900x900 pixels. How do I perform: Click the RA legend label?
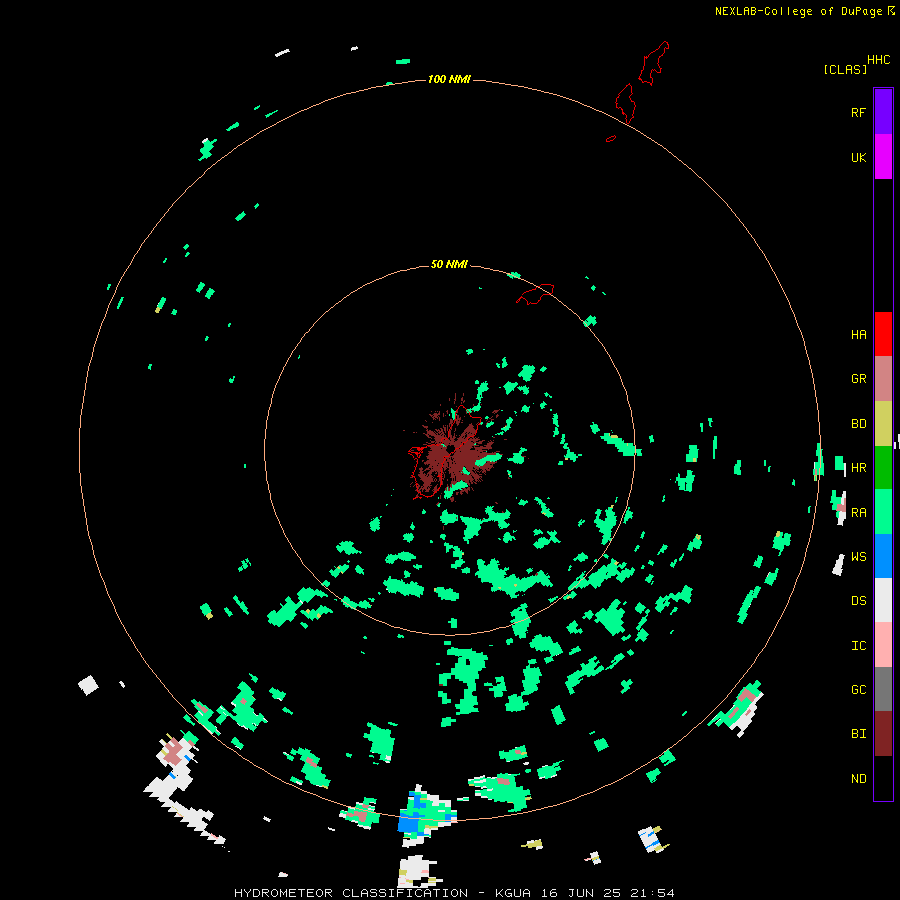858,512
